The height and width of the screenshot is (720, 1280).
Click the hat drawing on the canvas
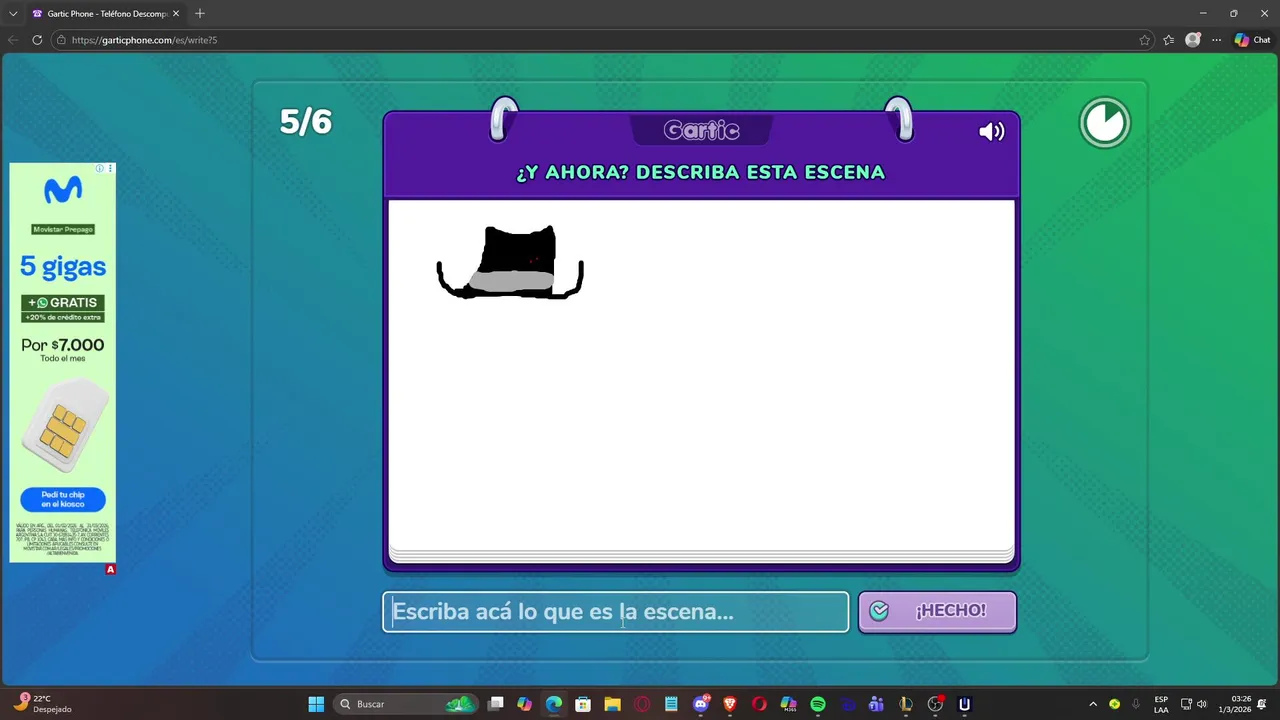(x=510, y=262)
